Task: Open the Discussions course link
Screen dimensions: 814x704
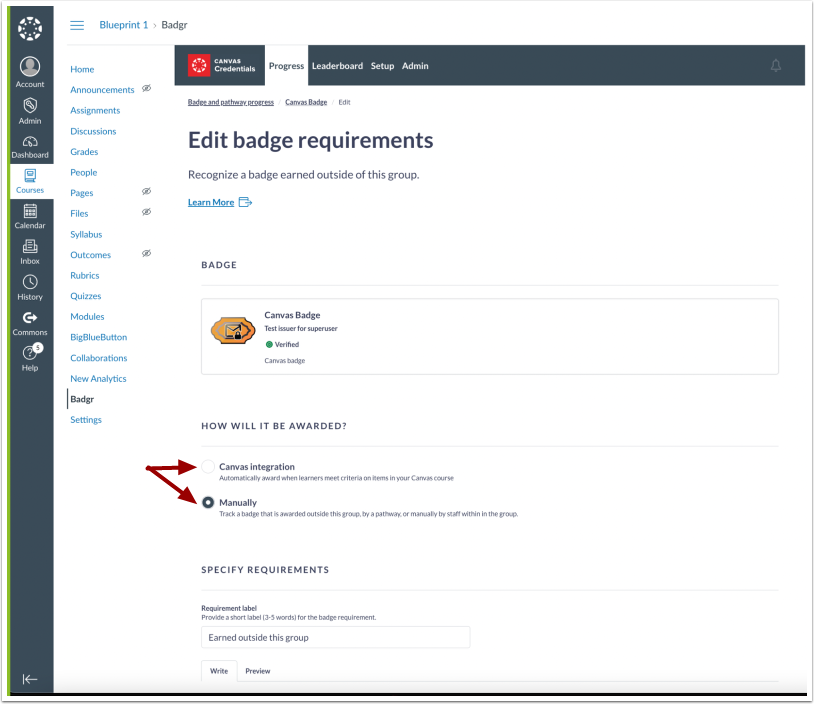Action: (x=93, y=131)
